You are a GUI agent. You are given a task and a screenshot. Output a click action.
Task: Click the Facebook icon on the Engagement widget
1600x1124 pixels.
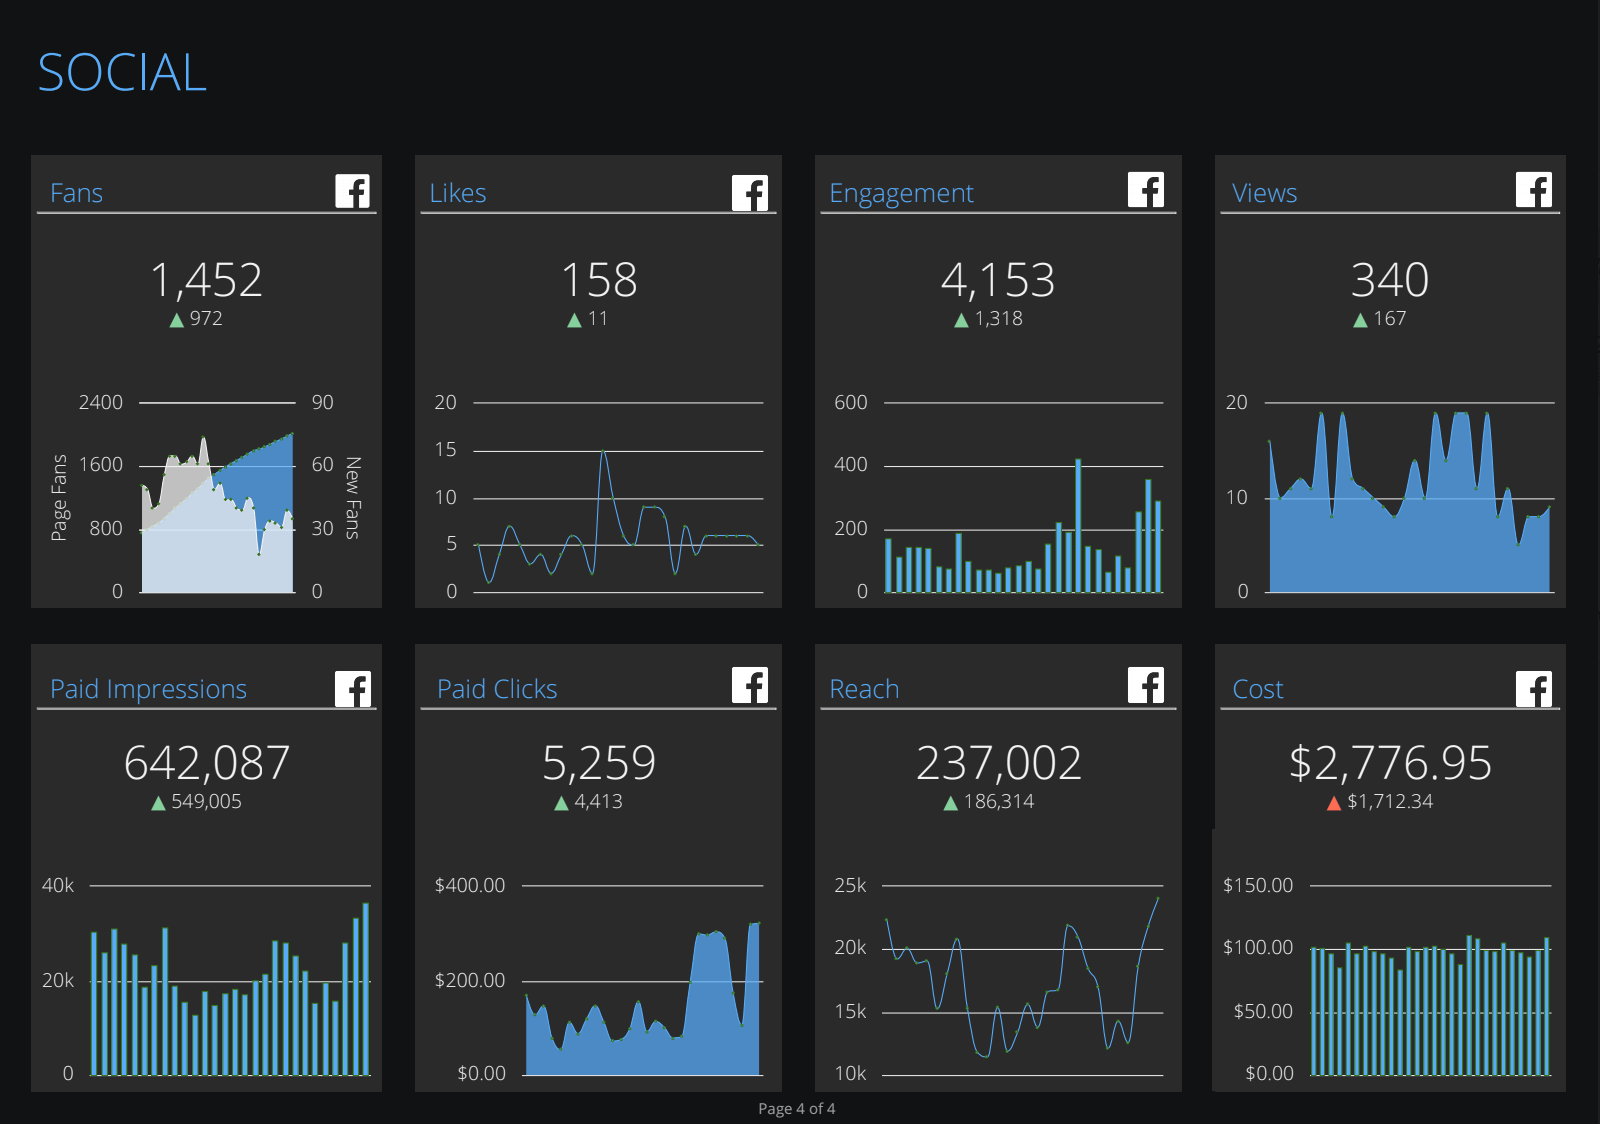click(x=1146, y=190)
